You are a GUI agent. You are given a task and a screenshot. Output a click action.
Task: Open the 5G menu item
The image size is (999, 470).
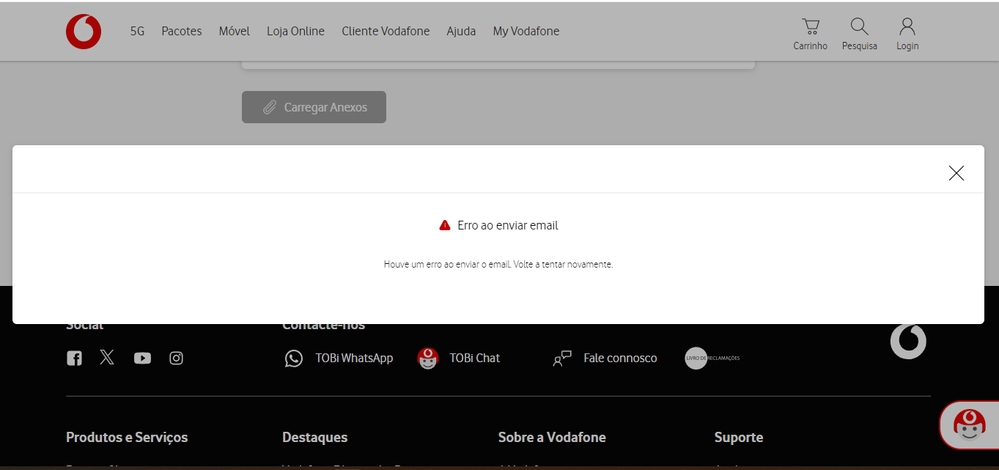[137, 31]
